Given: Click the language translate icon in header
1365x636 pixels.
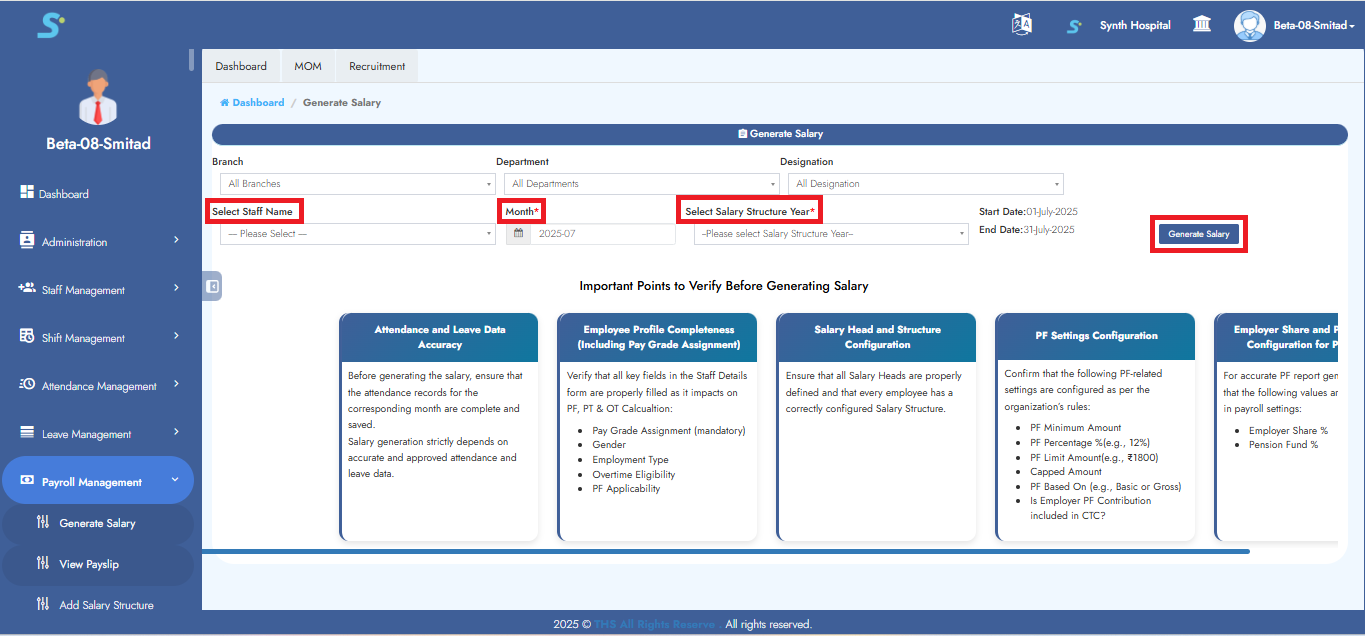Looking at the screenshot, I should click(1021, 25).
